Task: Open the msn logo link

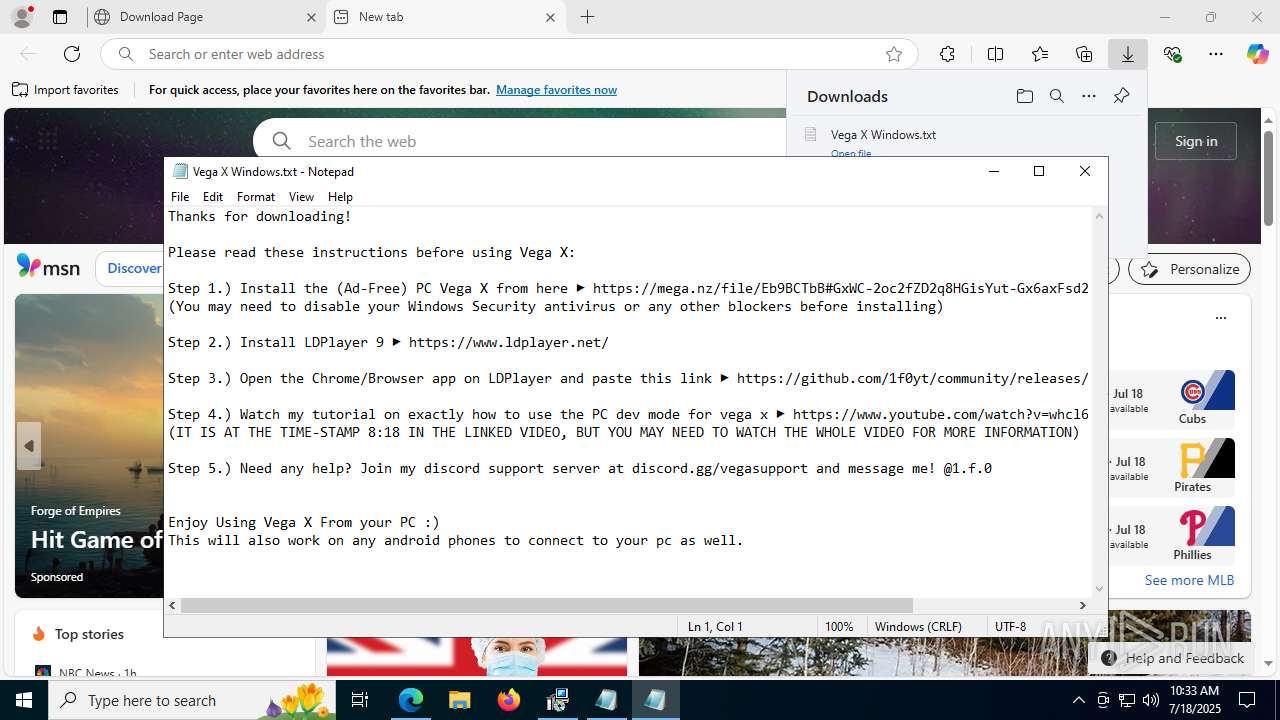Action: point(48,267)
